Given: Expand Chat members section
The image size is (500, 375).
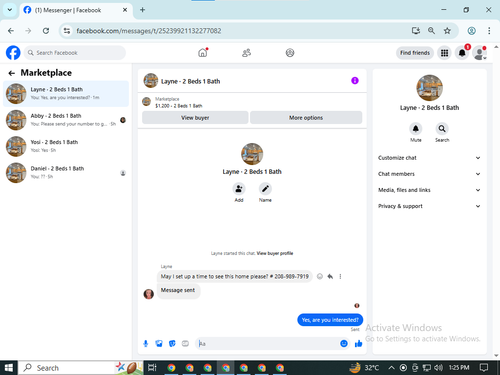Looking at the screenshot, I should click(x=429, y=174).
